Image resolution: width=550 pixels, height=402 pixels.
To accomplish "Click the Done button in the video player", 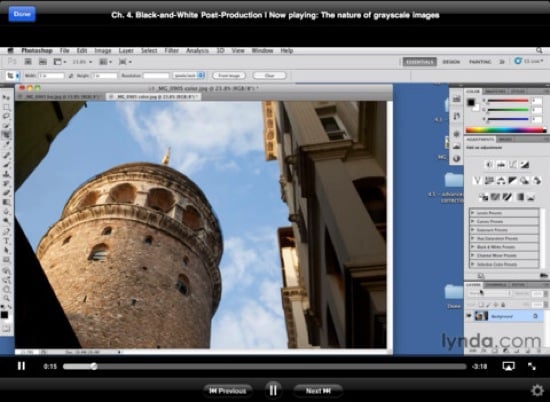I will [x=22, y=14].
